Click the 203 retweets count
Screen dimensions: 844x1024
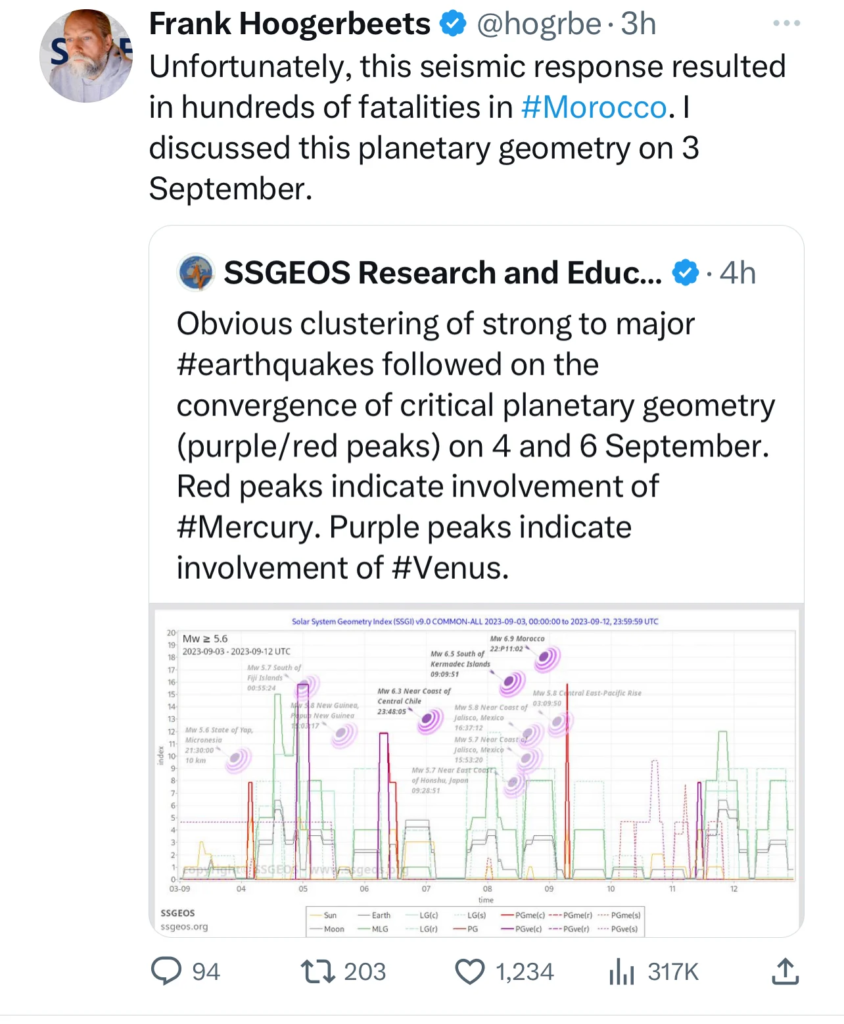point(365,972)
